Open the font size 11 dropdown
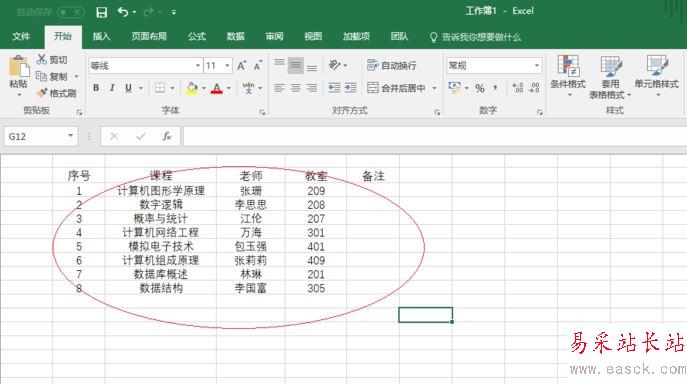 (227, 66)
